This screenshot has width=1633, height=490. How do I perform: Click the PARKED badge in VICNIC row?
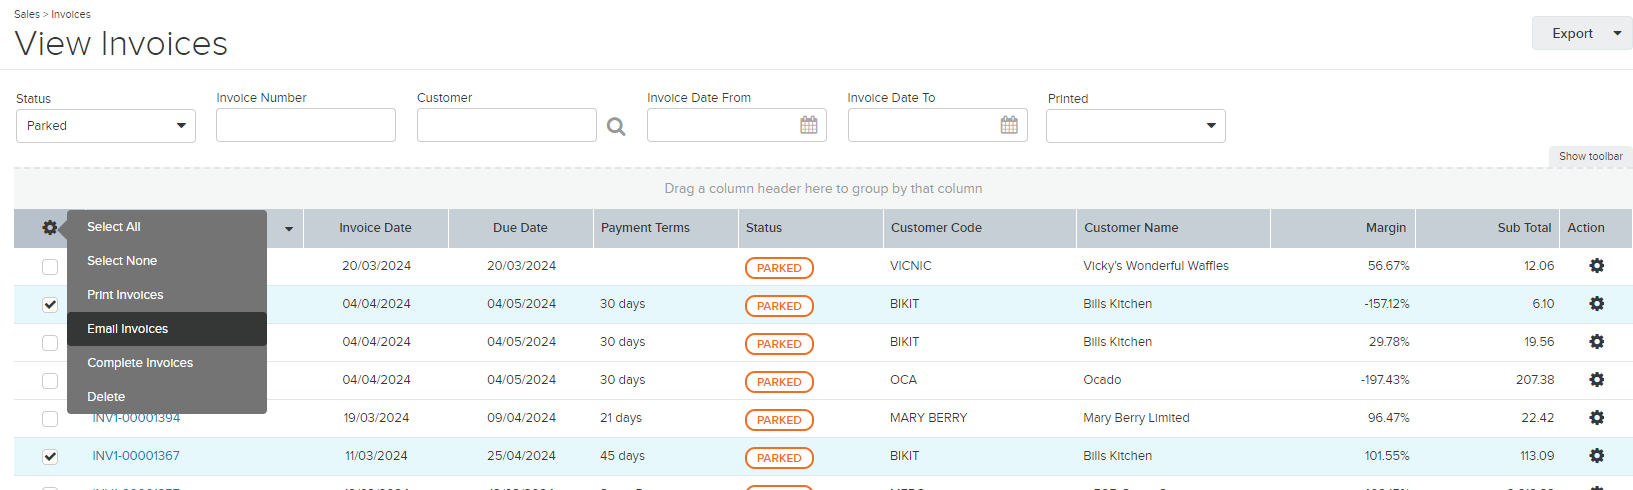(x=779, y=268)
